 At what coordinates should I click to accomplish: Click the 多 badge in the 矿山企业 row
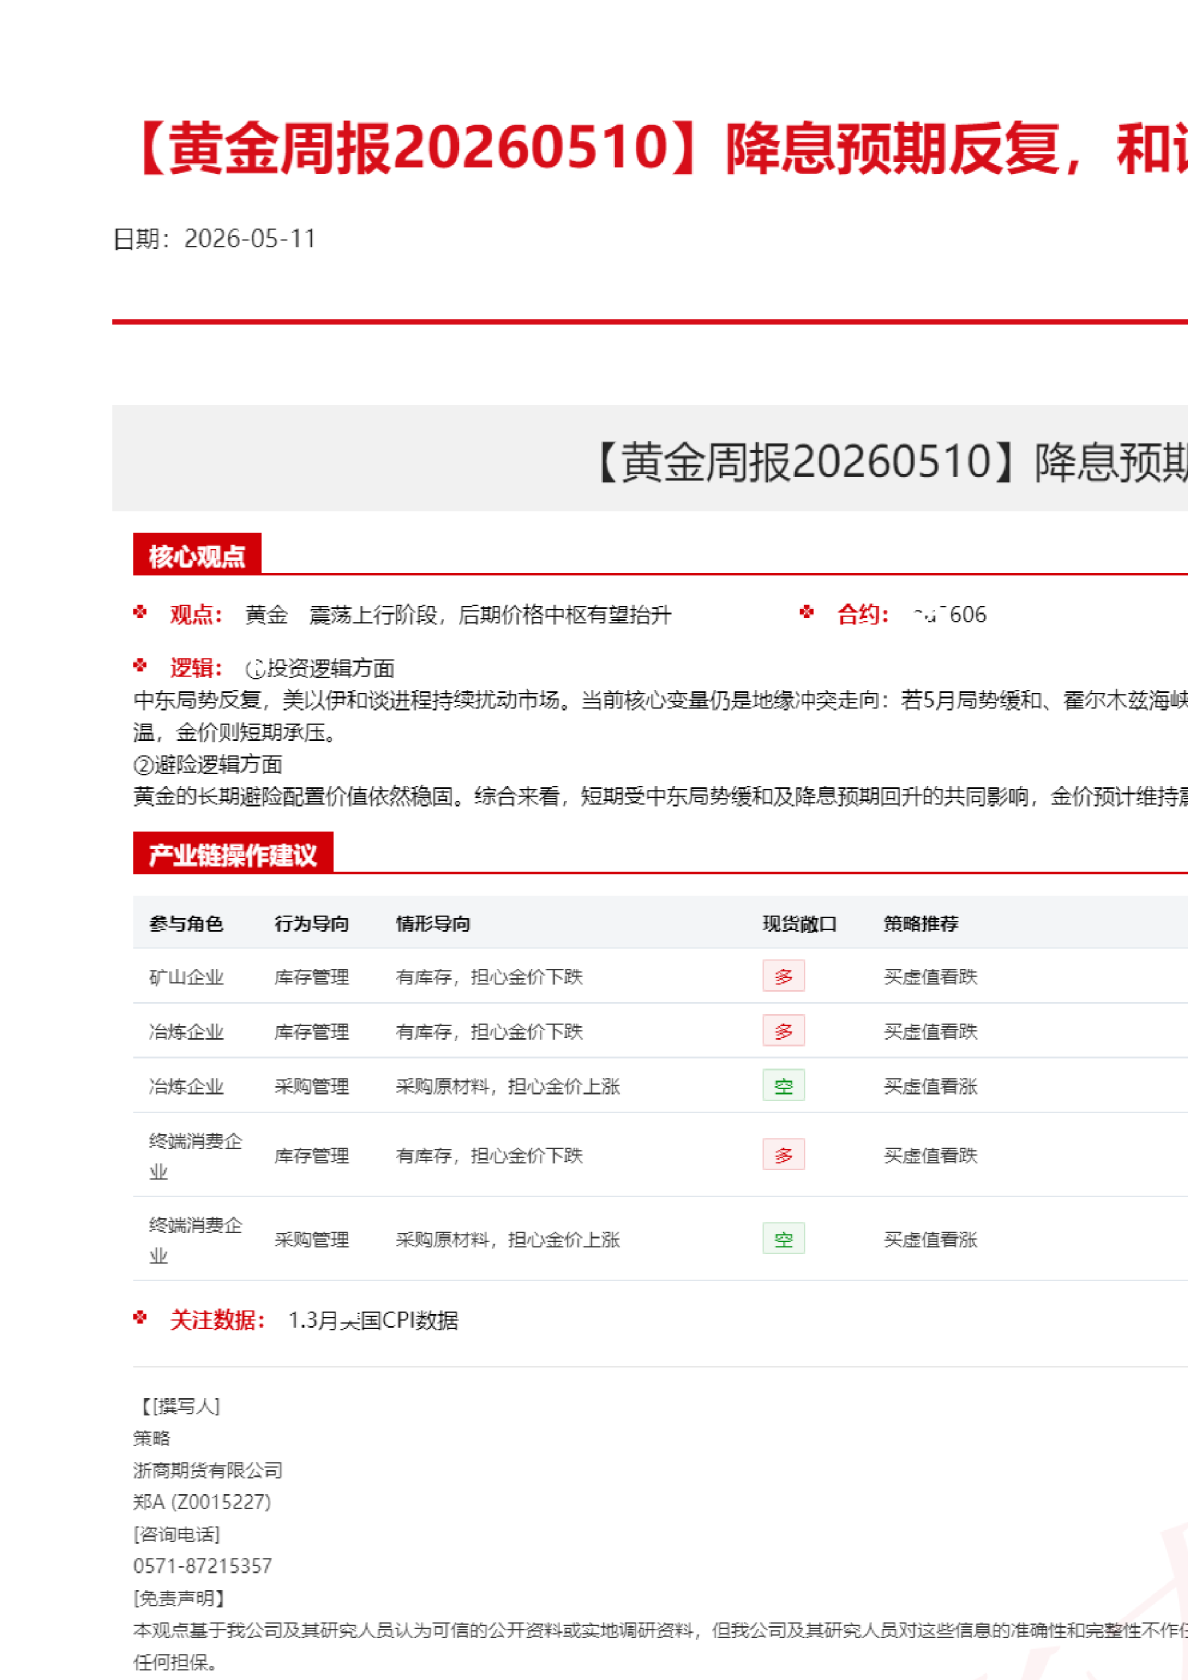[784, 976]
